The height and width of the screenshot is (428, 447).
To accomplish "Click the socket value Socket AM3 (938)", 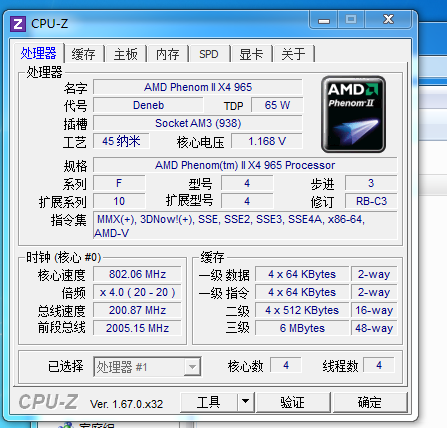I will 198,123.
